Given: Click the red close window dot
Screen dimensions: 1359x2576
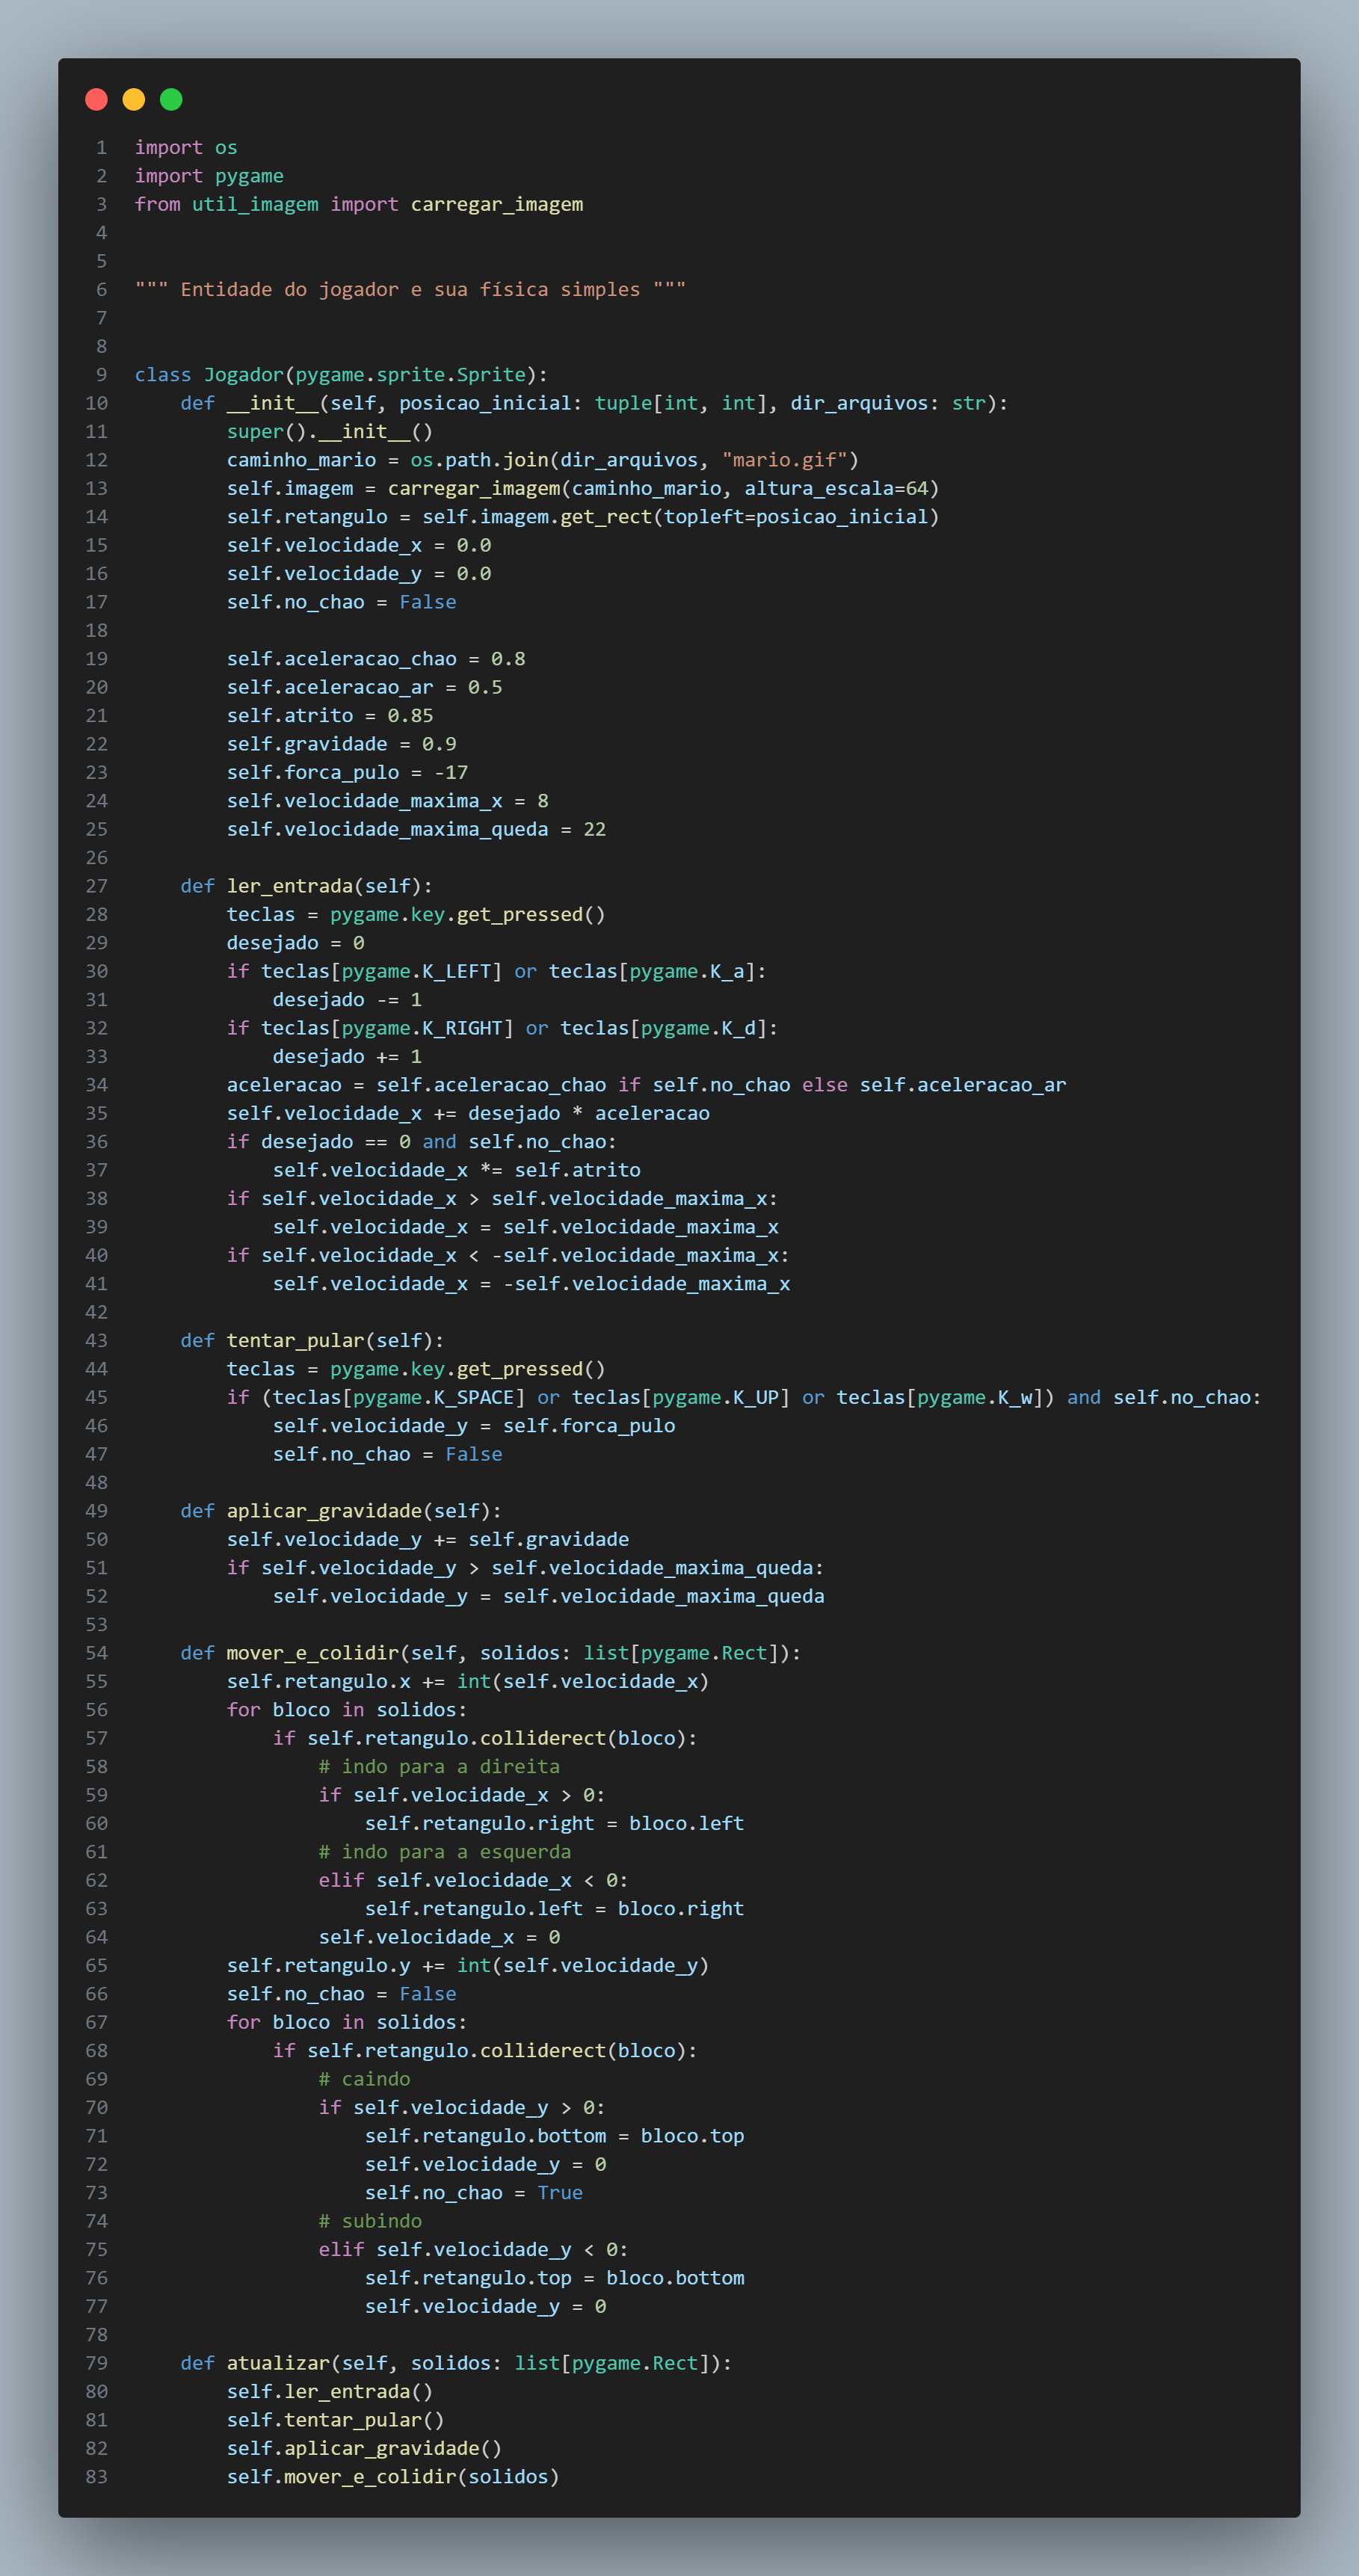Looking at the screenshot, I should tap(96, 99).
